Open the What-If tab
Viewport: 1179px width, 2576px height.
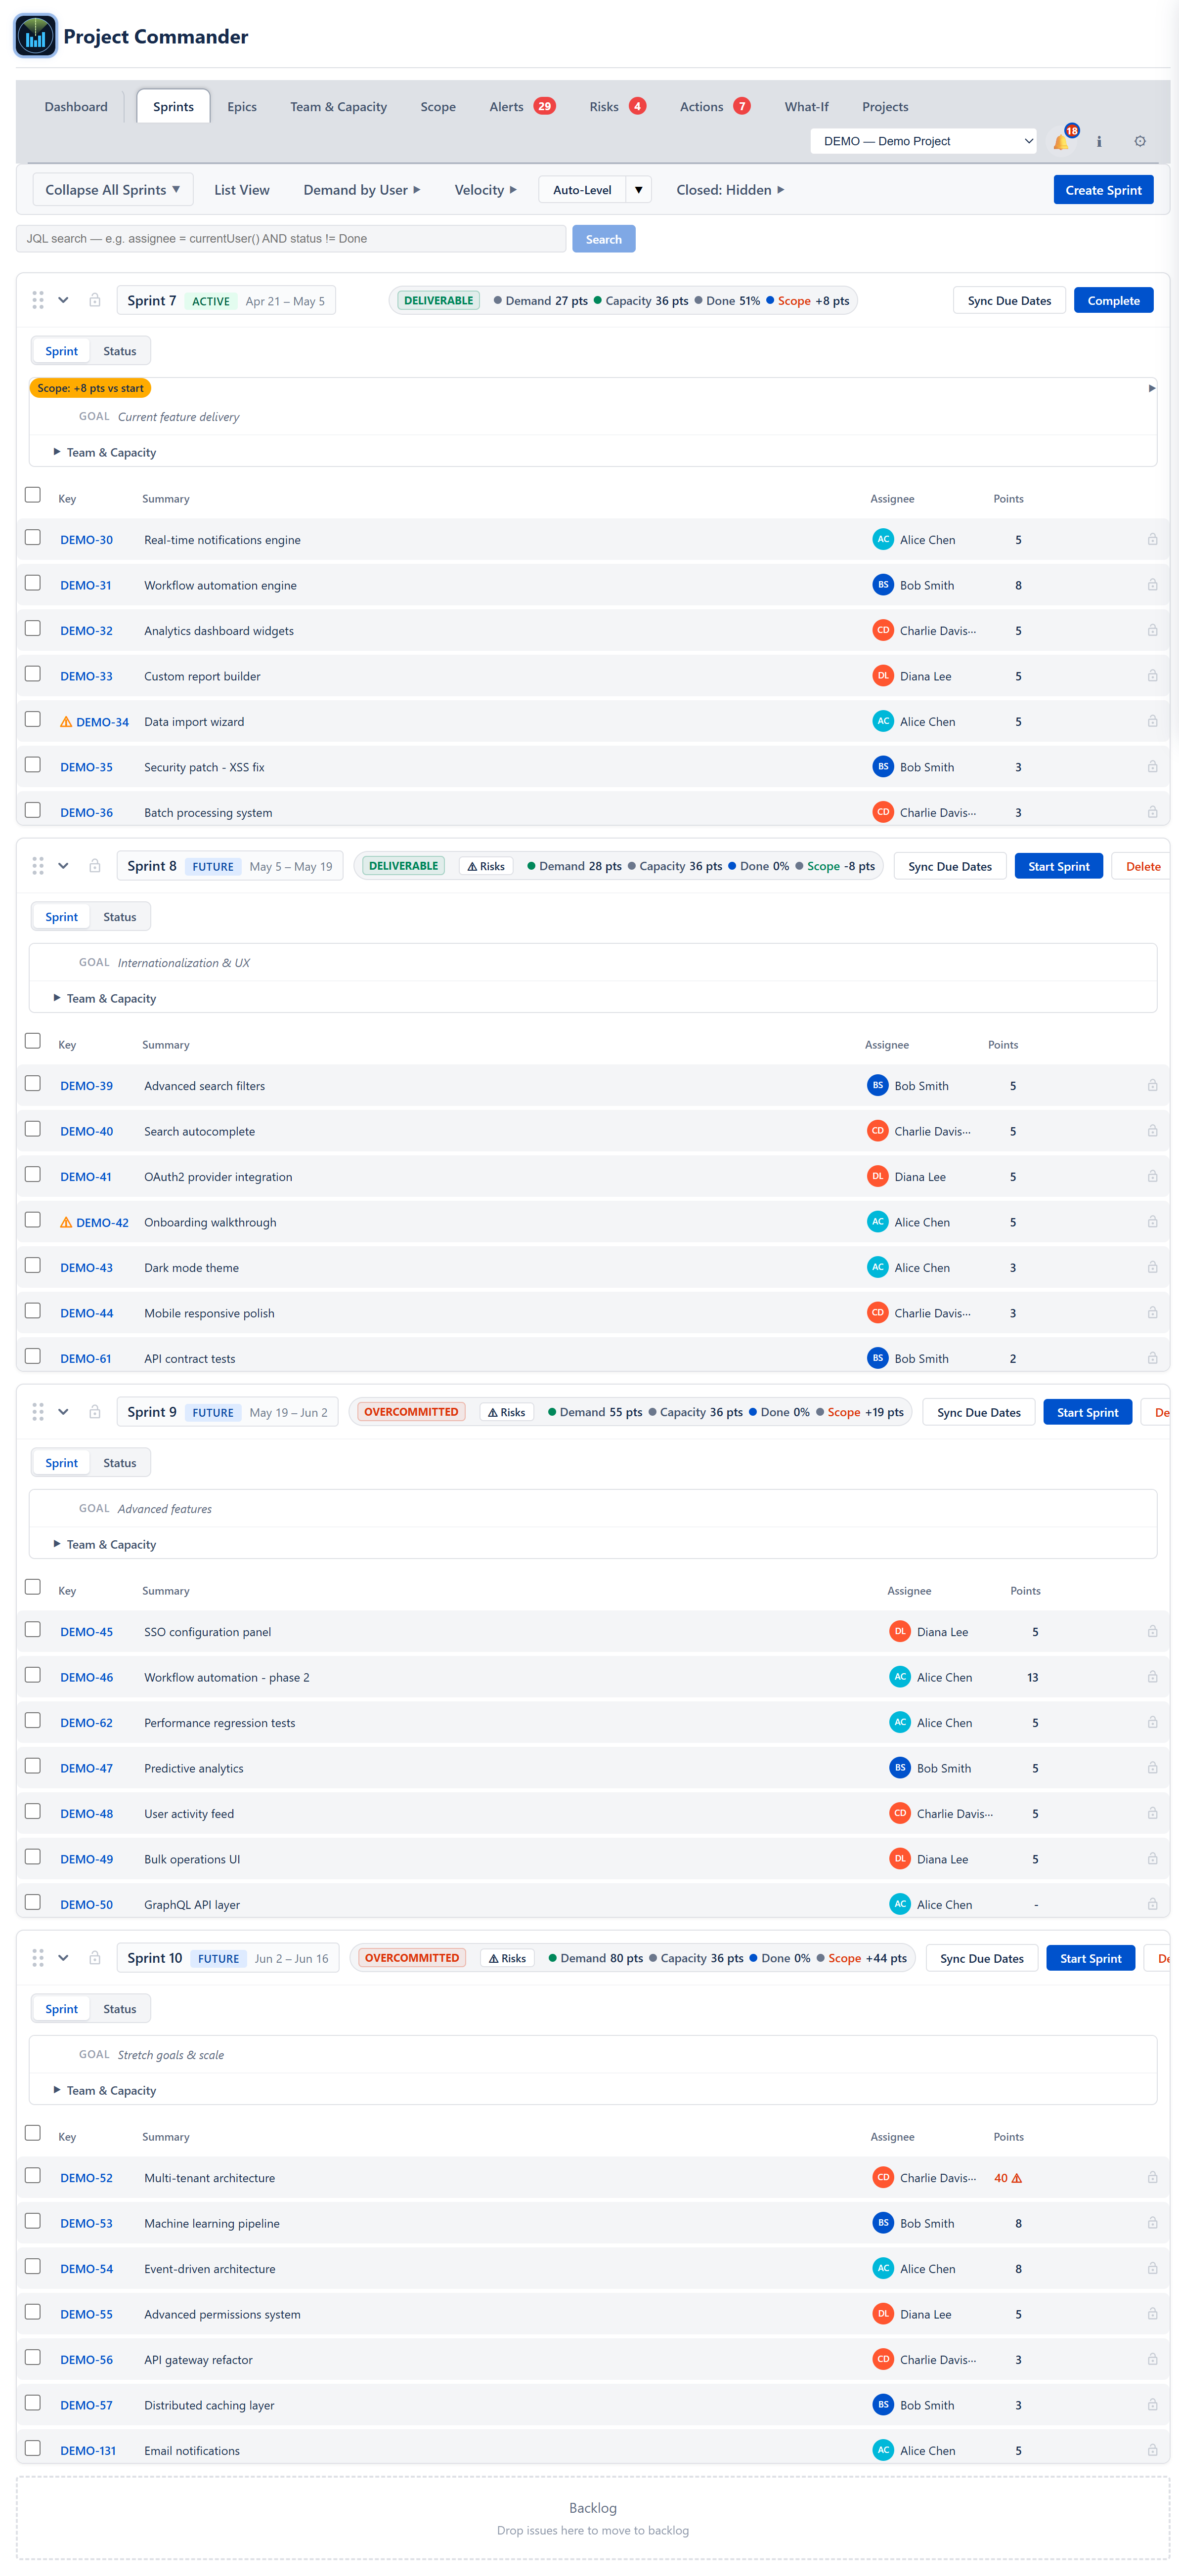click(806, 107)
